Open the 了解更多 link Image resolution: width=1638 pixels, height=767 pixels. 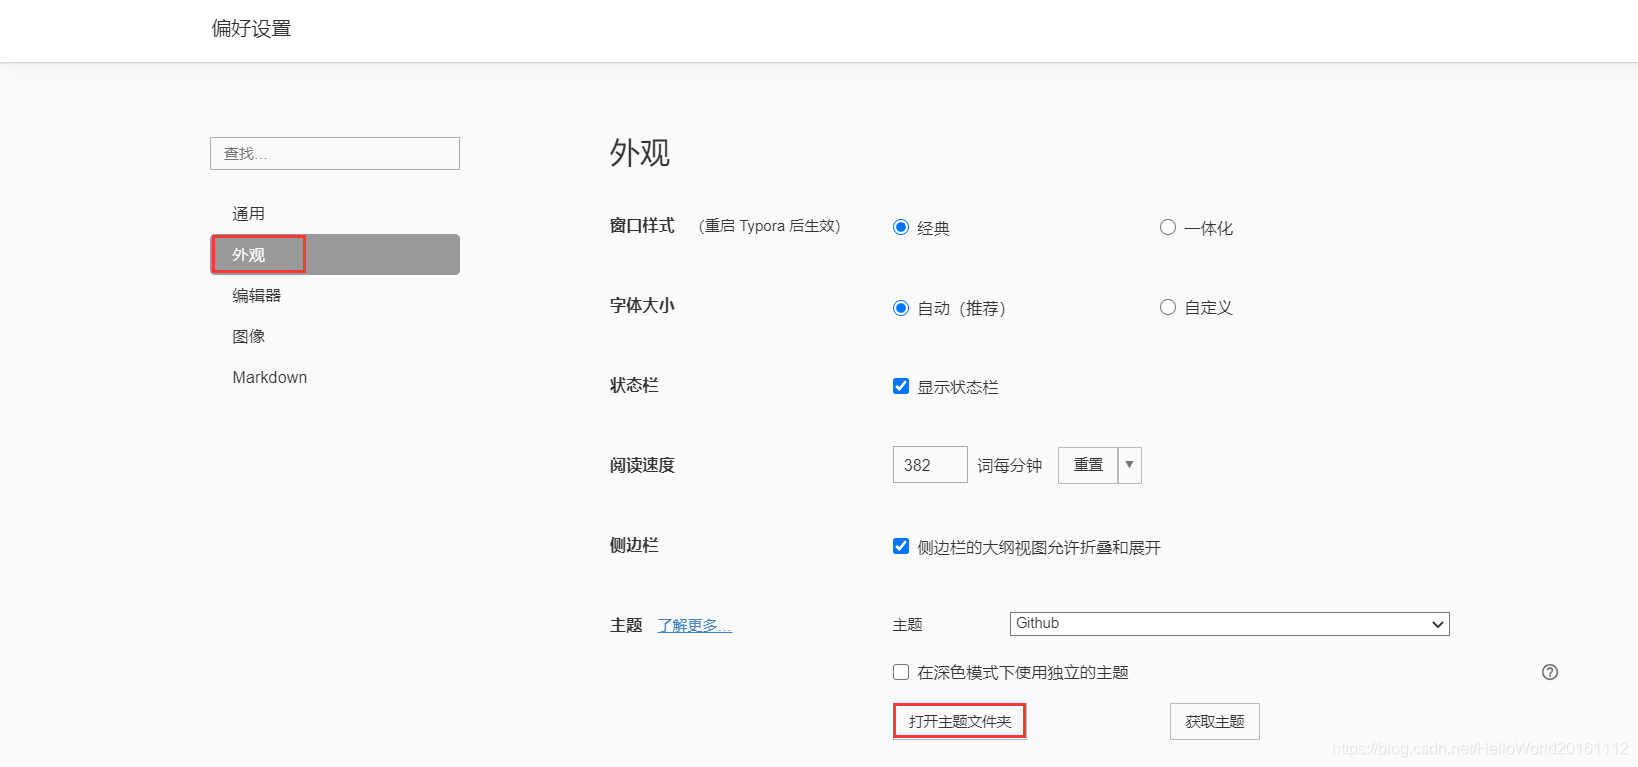click(x=695, y=625)
